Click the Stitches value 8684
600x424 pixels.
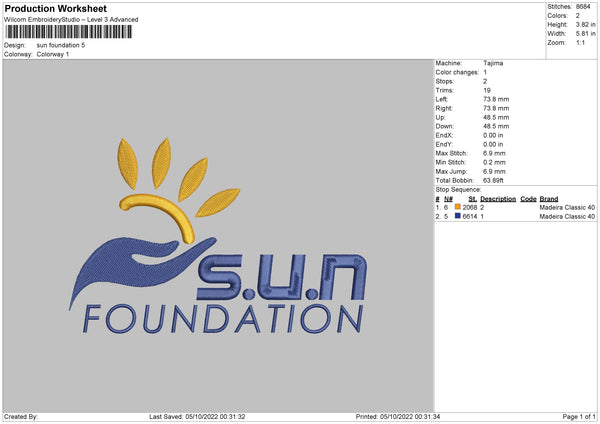583,7
